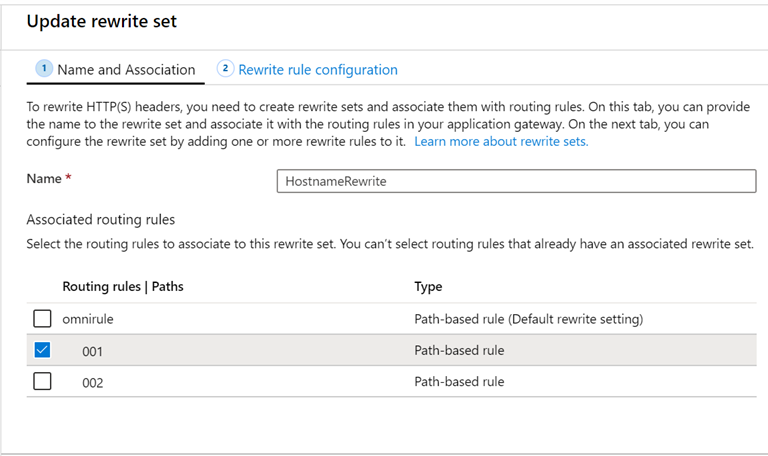The image size is (768, 456).
Task: Click the step 2 circle icon
Action: 225,69
